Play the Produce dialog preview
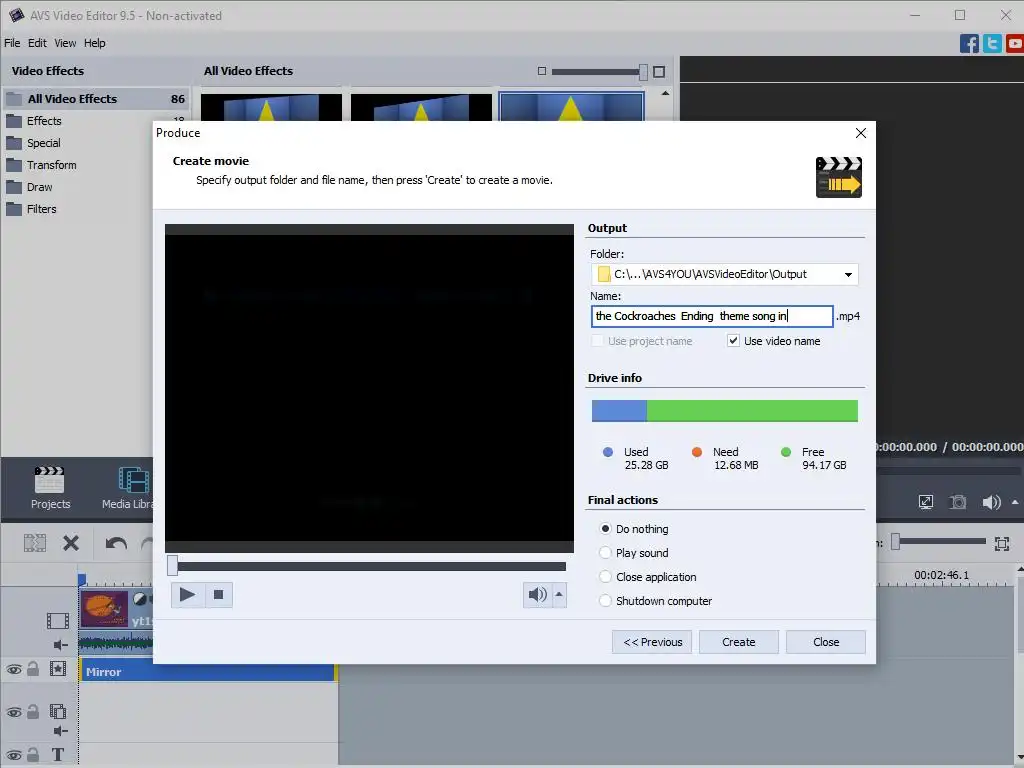The width and height of the screenshot is (1024, 768). coord(187,594)
